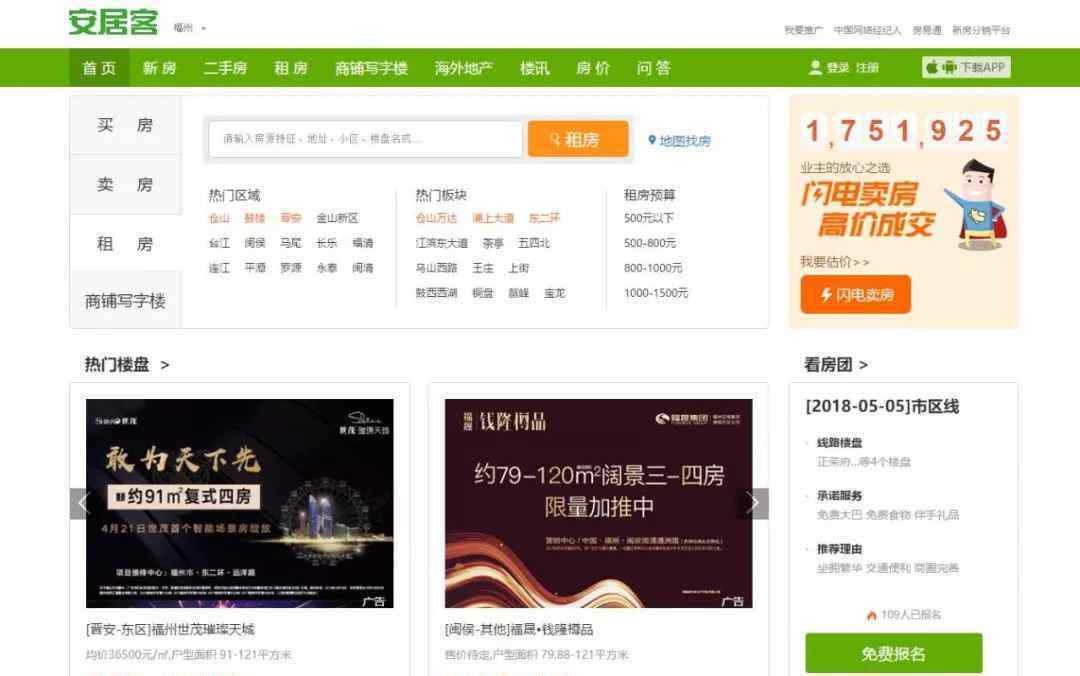Screen dimensions: 1080x676
Task: Click the previous arrow on the carousel
Action: 84,503
